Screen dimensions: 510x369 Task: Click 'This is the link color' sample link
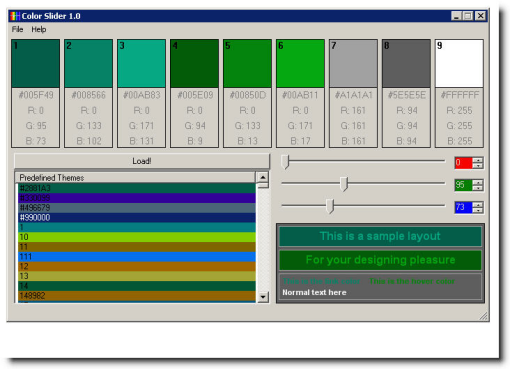tap(322, 281)
